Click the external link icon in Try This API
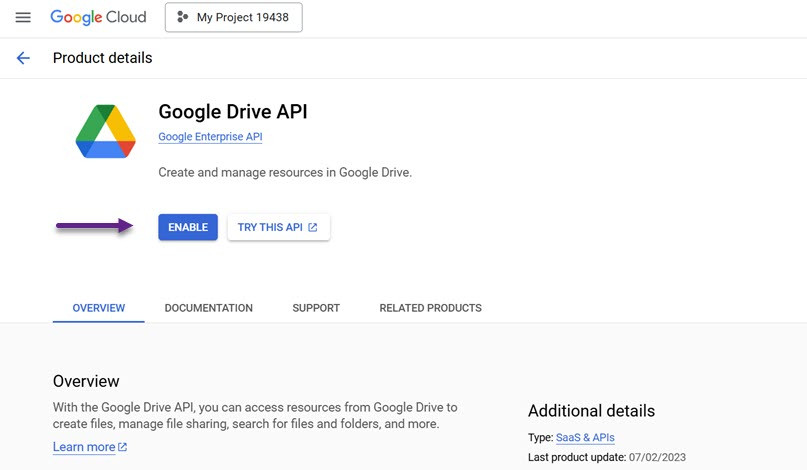 click(x=313, y=228)
